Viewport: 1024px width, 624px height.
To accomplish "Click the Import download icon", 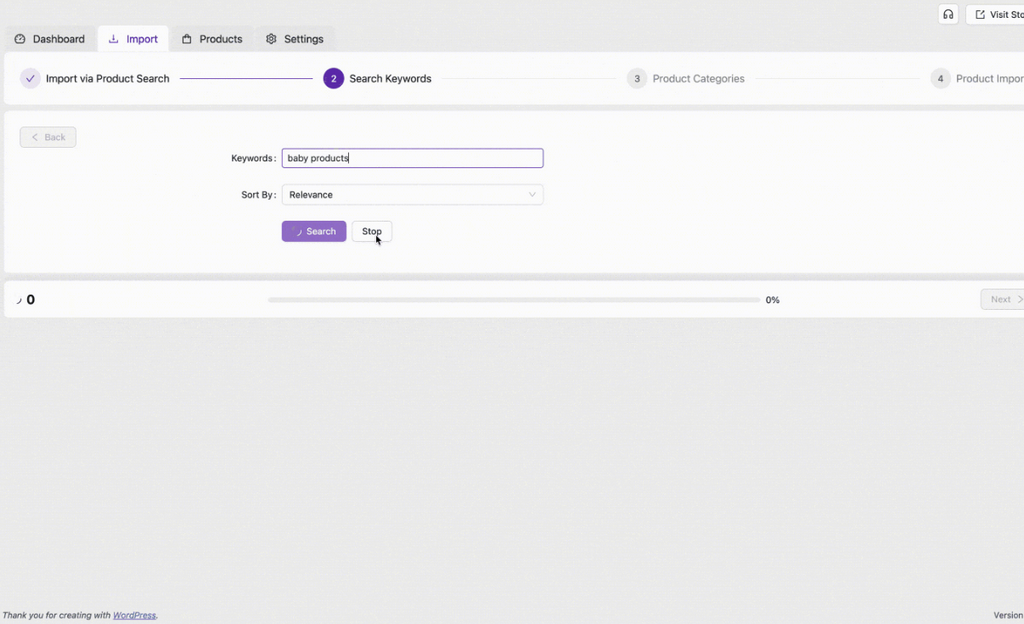I will click(x=114, y=39).
